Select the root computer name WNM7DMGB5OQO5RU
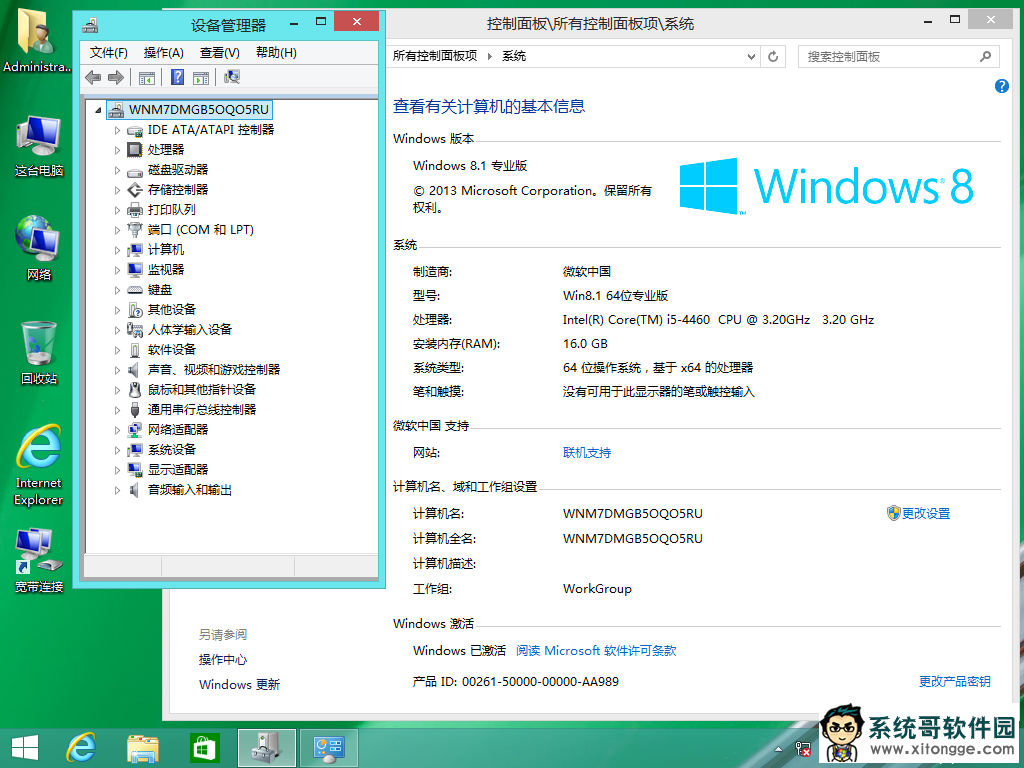1024x768 pixels. click(x=199, y=110)
